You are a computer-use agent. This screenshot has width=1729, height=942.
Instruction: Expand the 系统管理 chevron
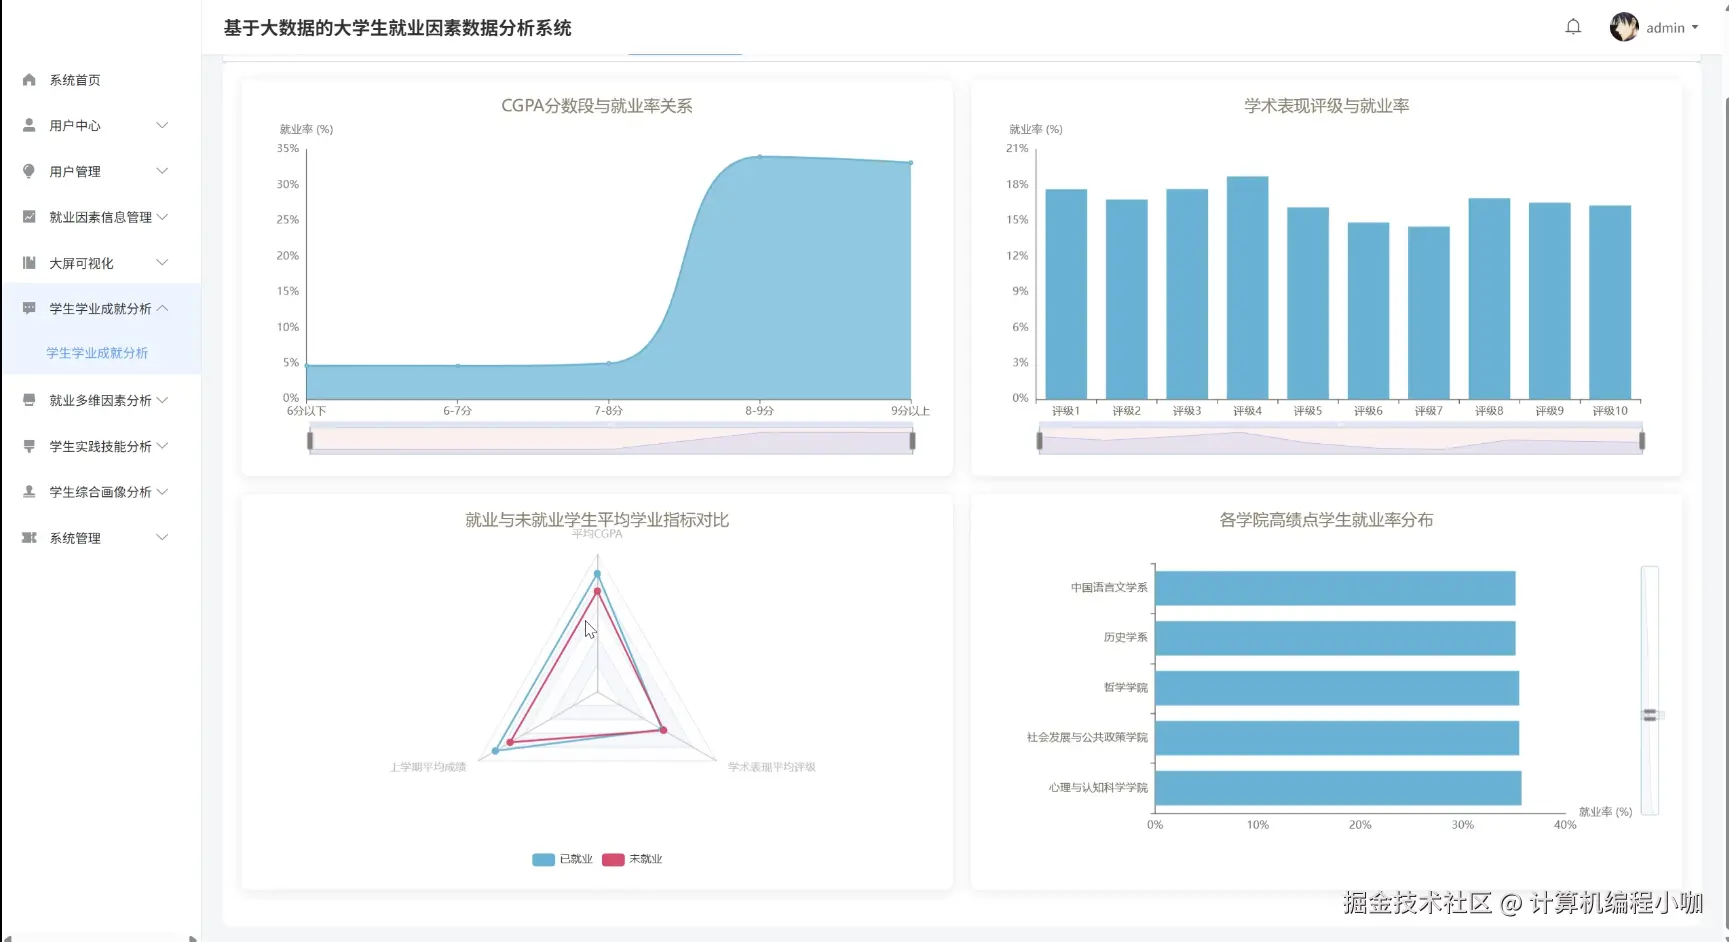(162, 538)
